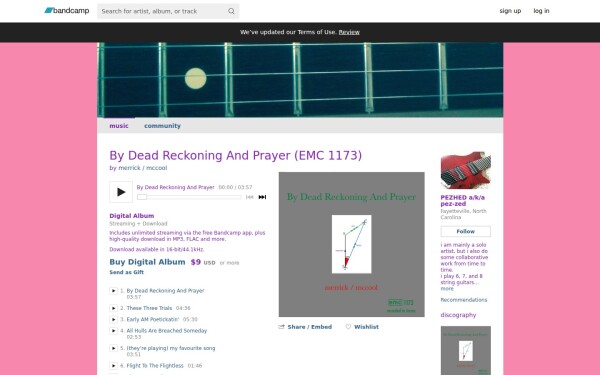Click the Wishlist heart icon

click(x=348, y=327)
